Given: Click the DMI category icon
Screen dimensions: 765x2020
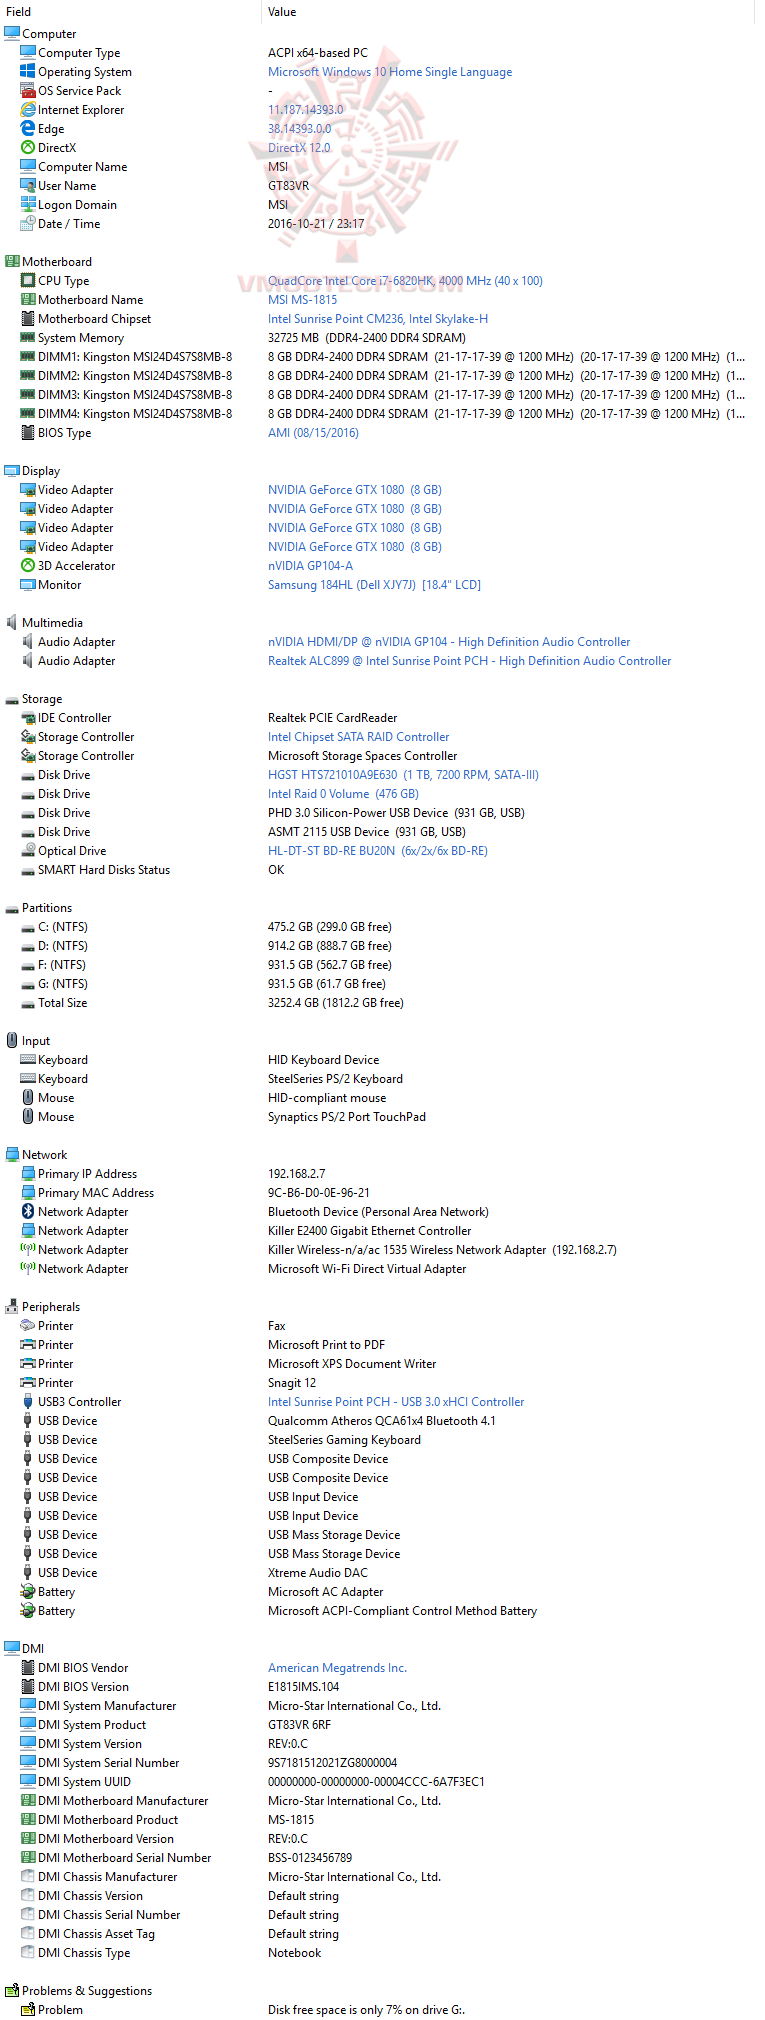Looking at the screenshot, I should 12,1648.
